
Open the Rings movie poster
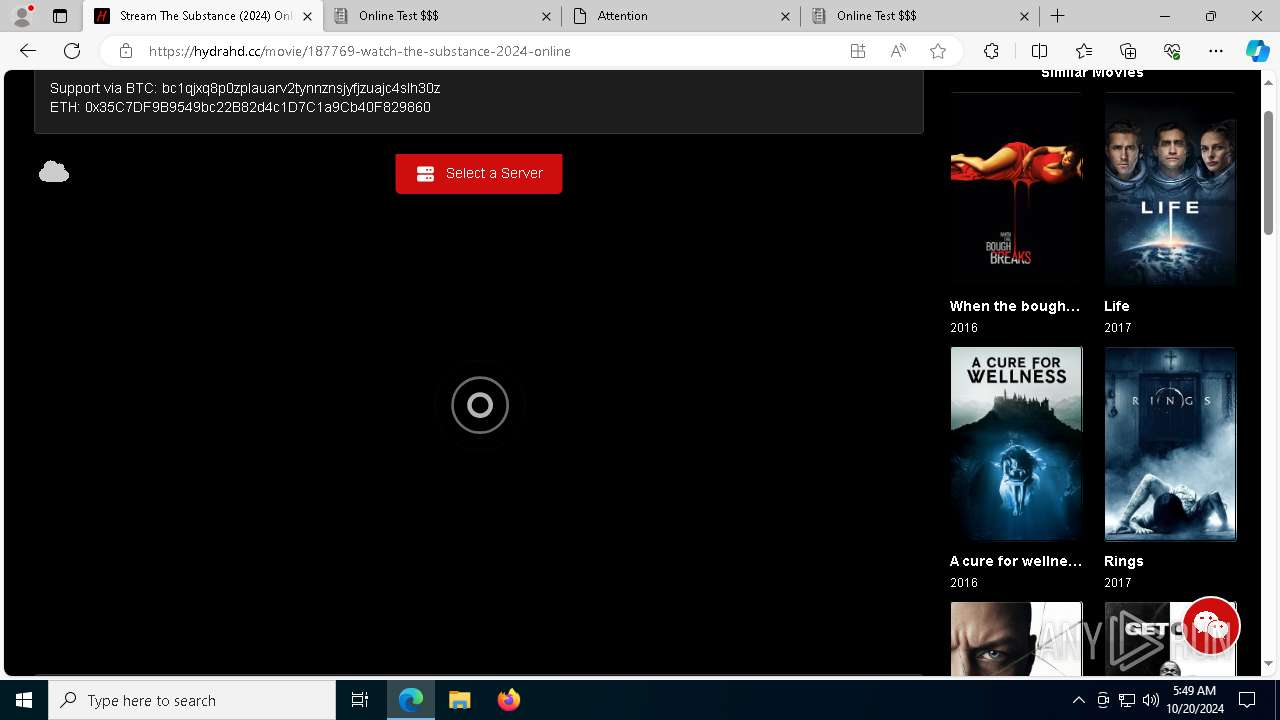(x=1170, y=444)
